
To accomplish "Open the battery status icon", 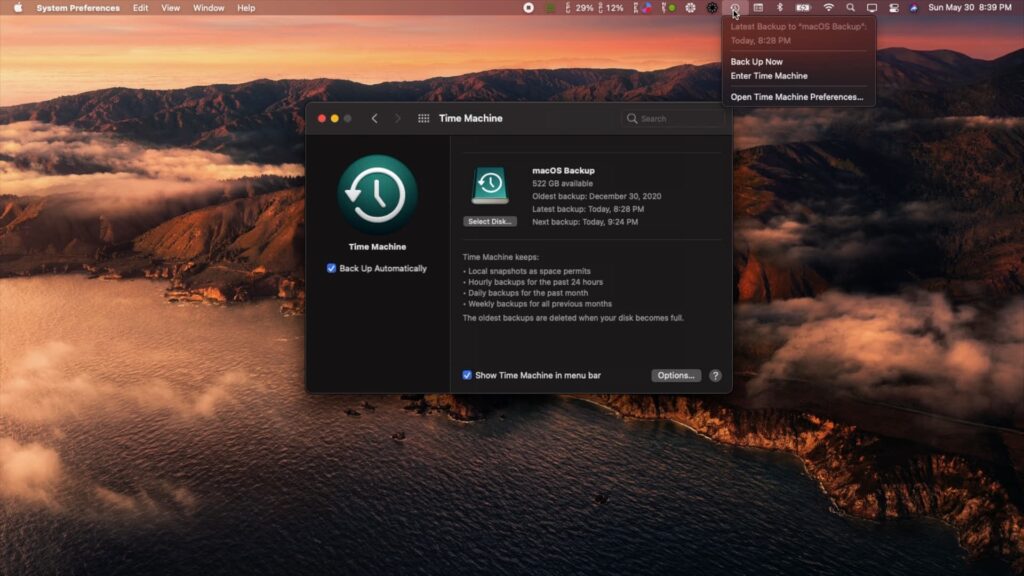I will 803,8.
